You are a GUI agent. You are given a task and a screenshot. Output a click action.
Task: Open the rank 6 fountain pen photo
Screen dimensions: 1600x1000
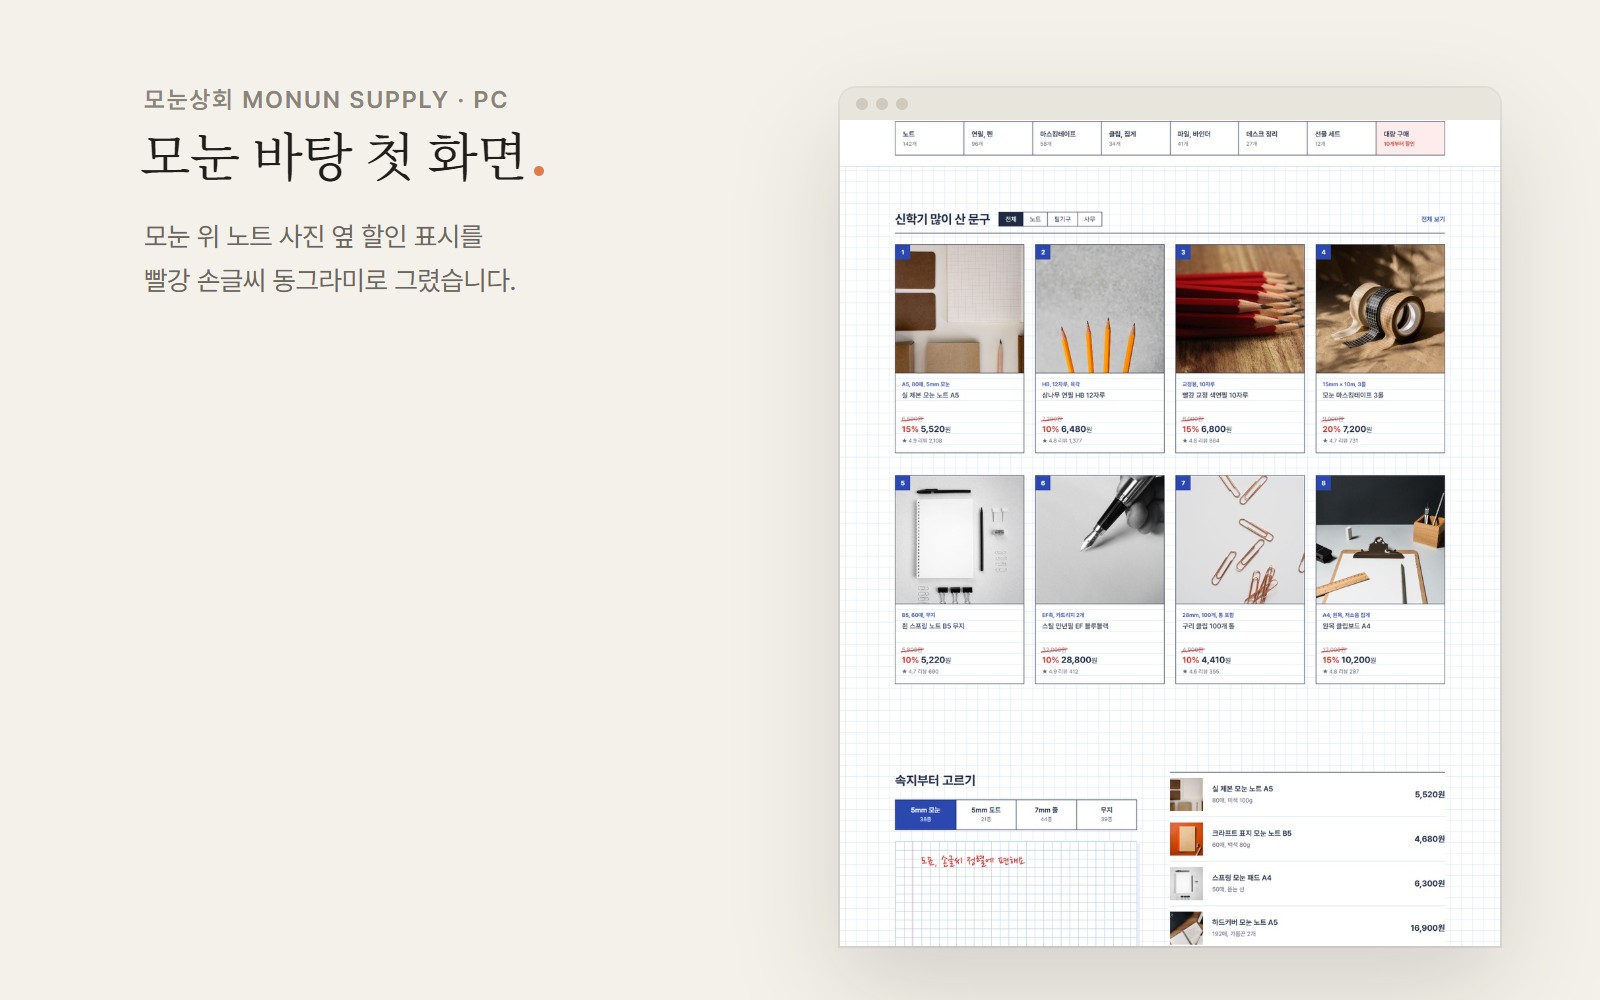pos(1099,540)
